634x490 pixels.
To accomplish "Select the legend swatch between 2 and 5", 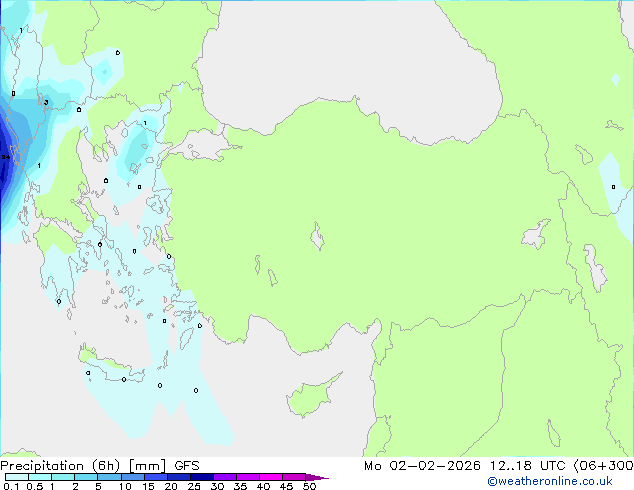I will click(86, 477).
